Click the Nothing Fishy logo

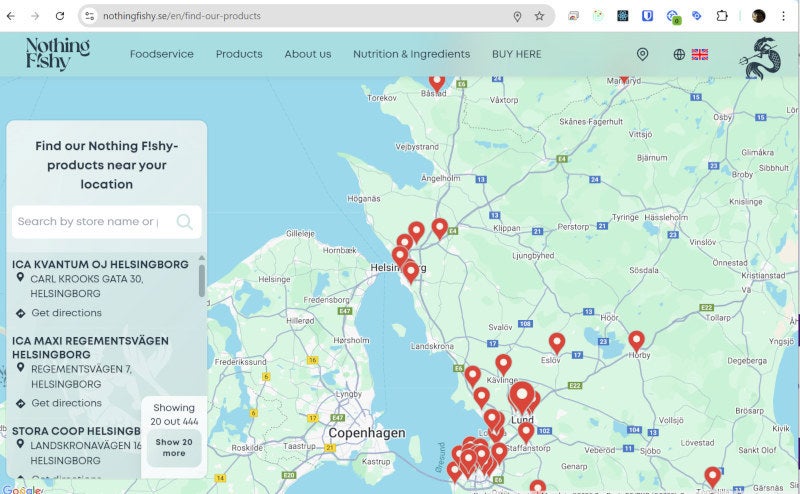coord(58,54)
